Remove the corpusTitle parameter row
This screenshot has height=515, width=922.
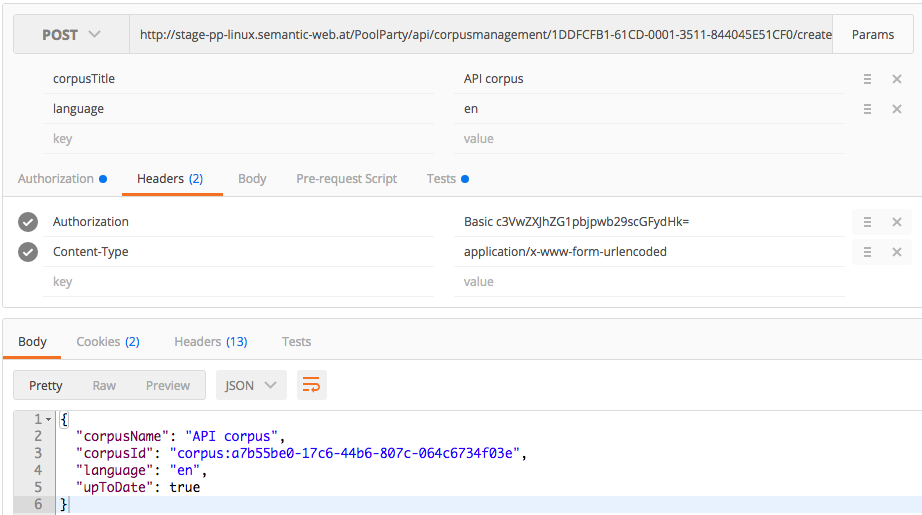click(897, 79)
